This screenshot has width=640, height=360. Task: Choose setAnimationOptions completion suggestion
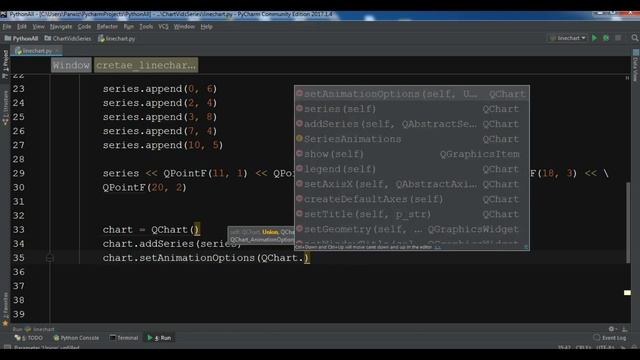point(412,94)
